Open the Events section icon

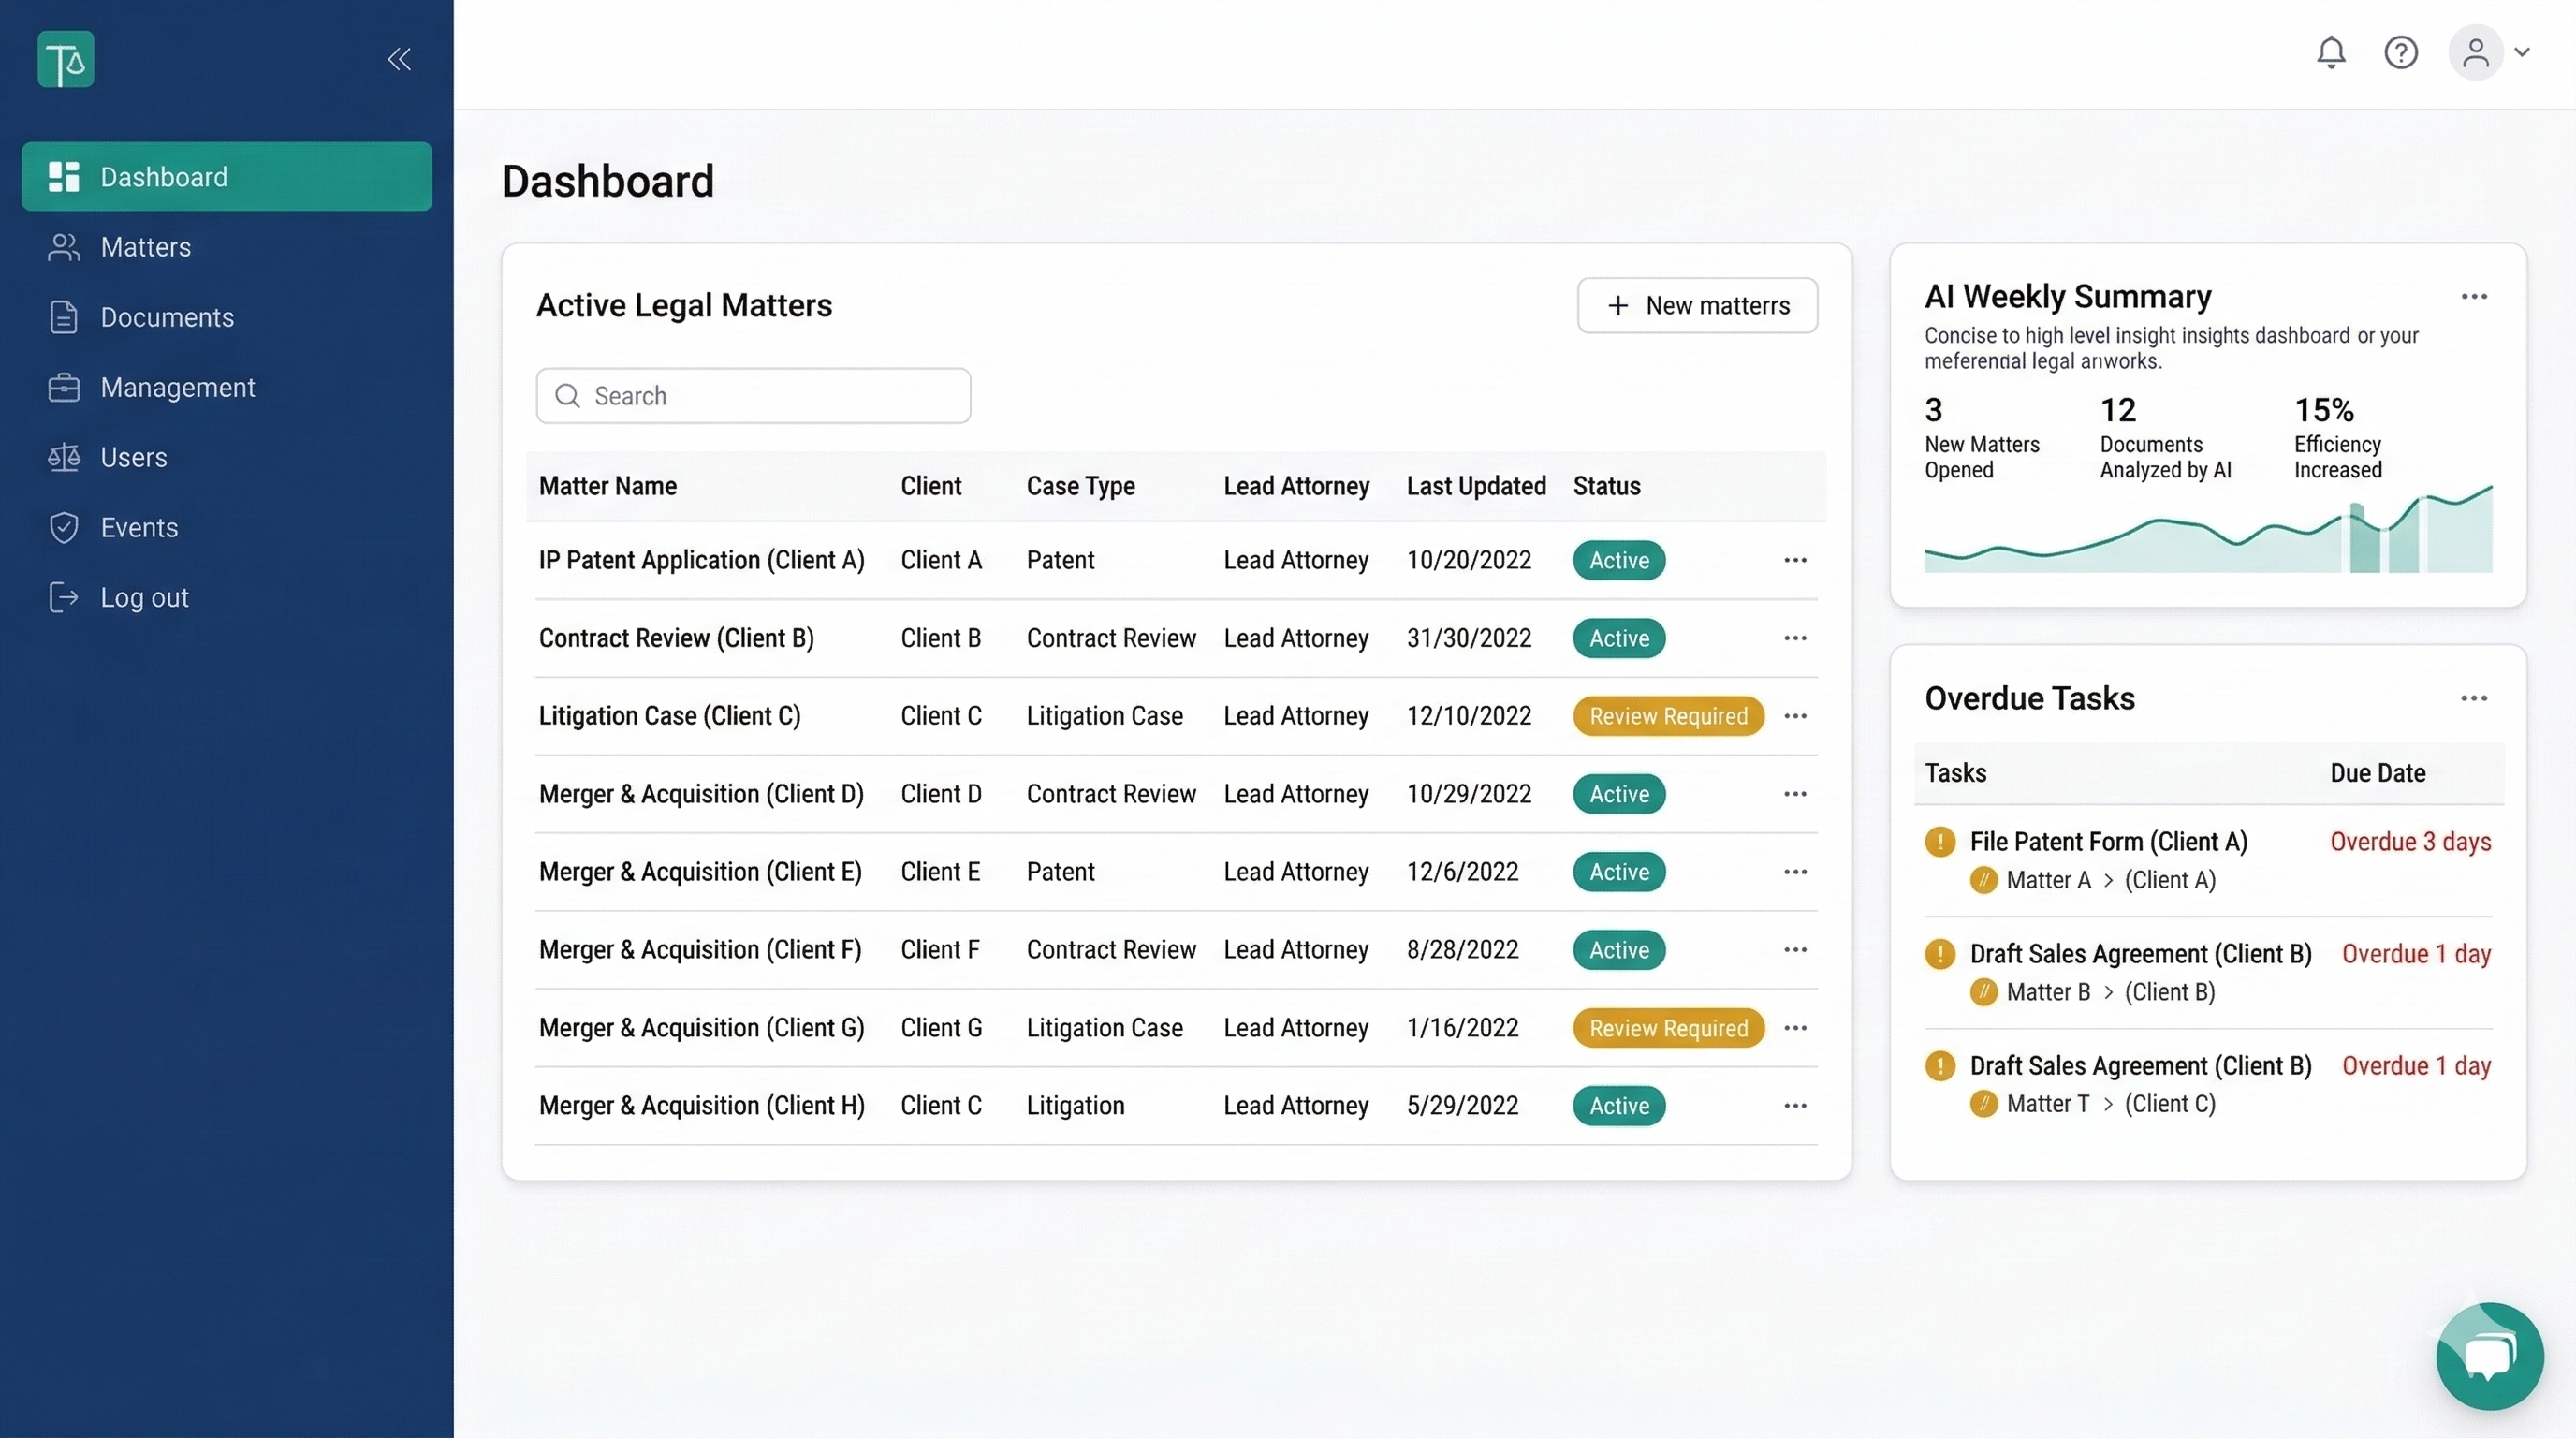click(64, 527)
